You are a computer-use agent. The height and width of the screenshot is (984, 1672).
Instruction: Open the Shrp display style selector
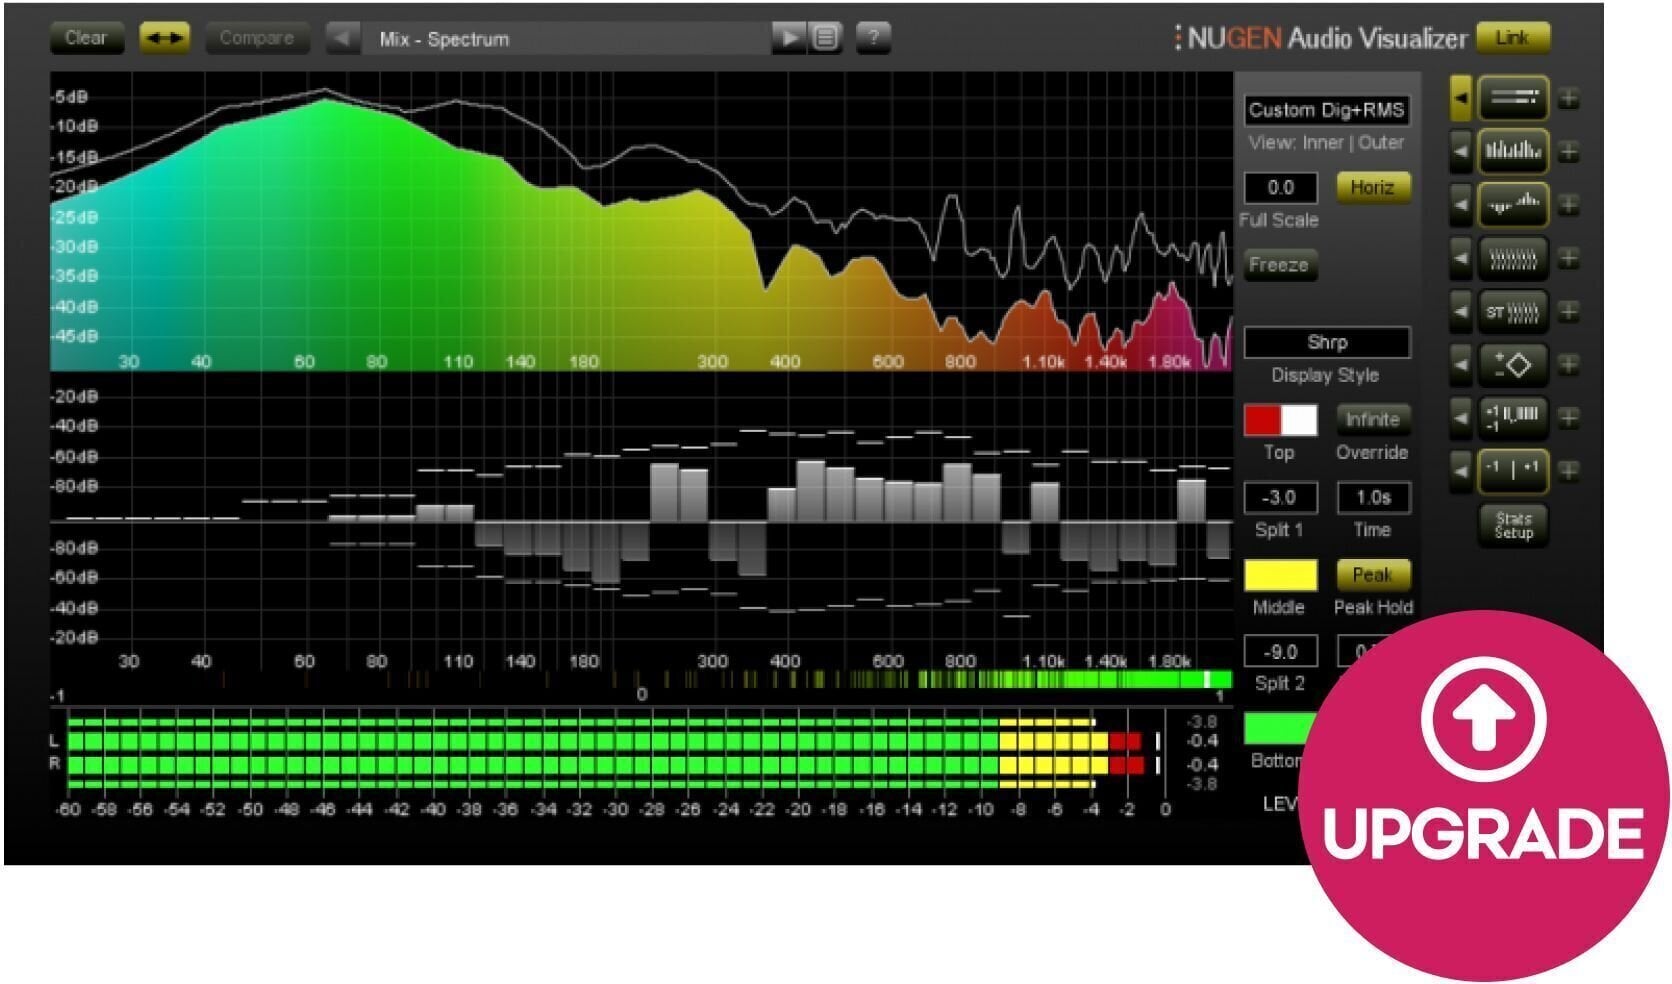tap(1325, 342)
